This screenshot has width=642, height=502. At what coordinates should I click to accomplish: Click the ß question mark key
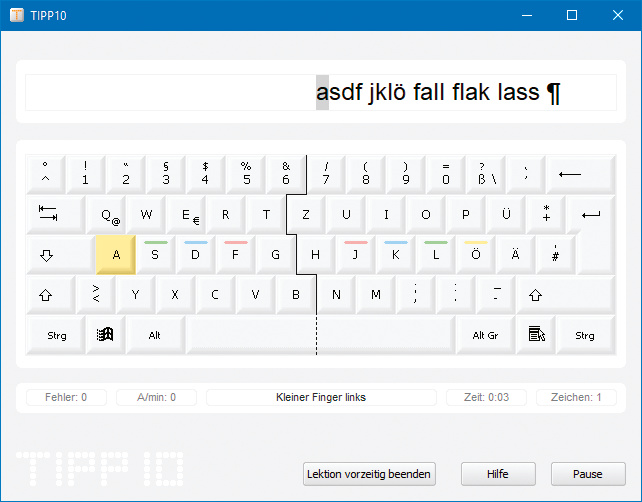click(486, 174)
